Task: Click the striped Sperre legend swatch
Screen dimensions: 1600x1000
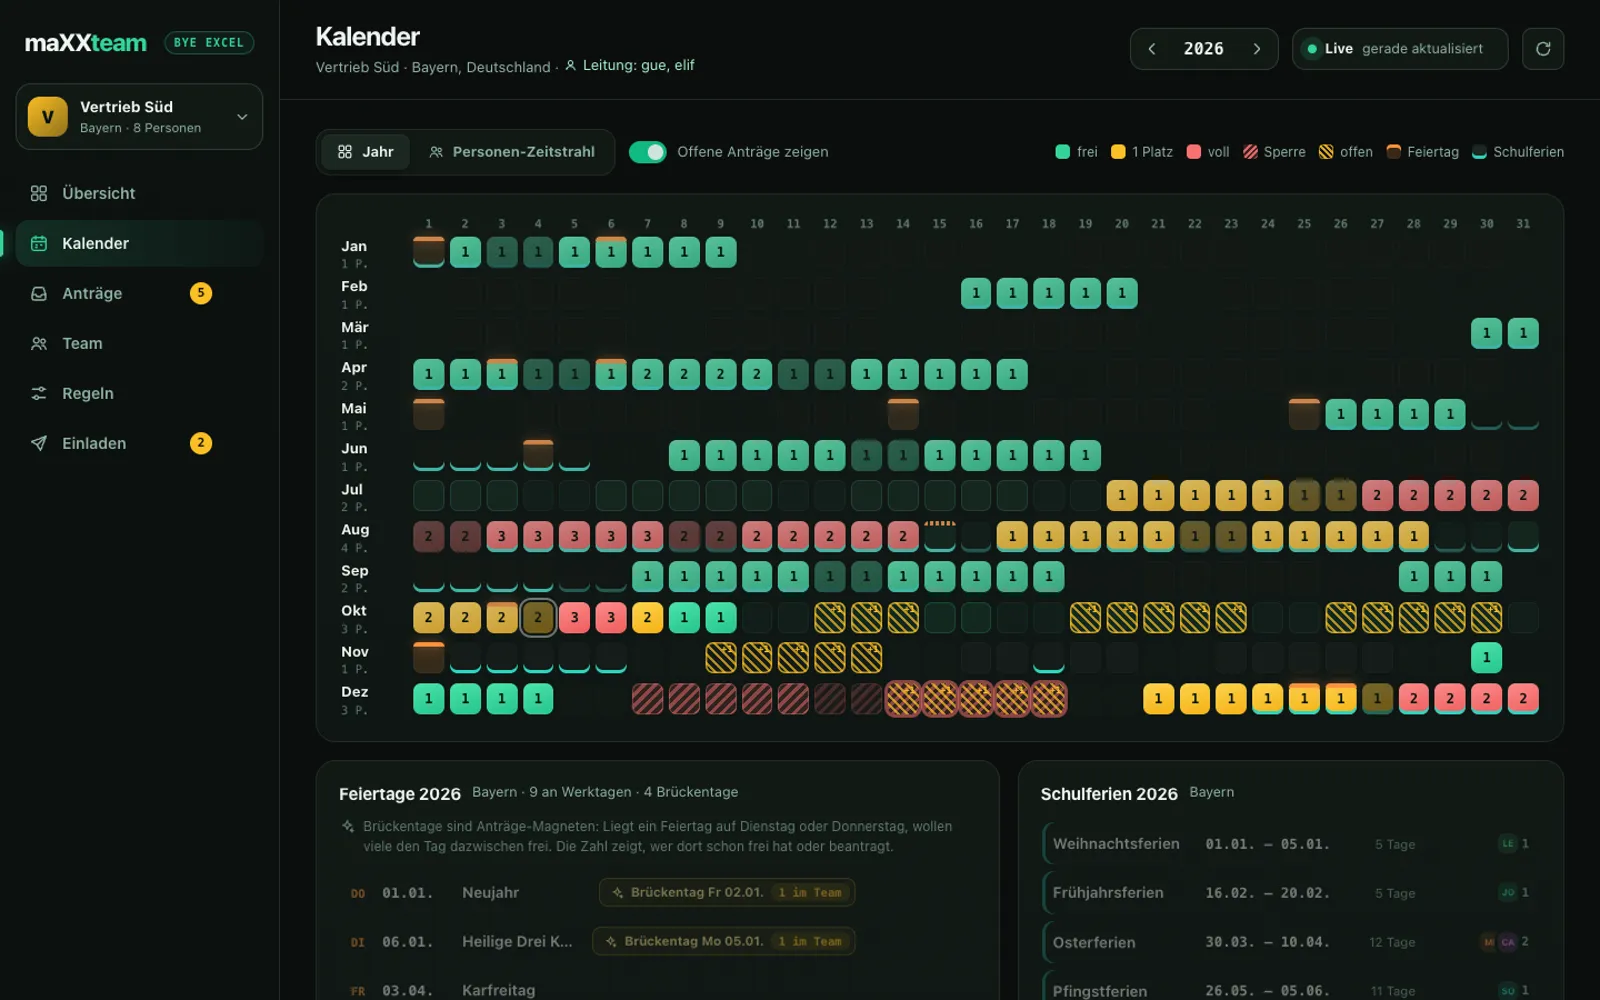Action: point(1250,152)
